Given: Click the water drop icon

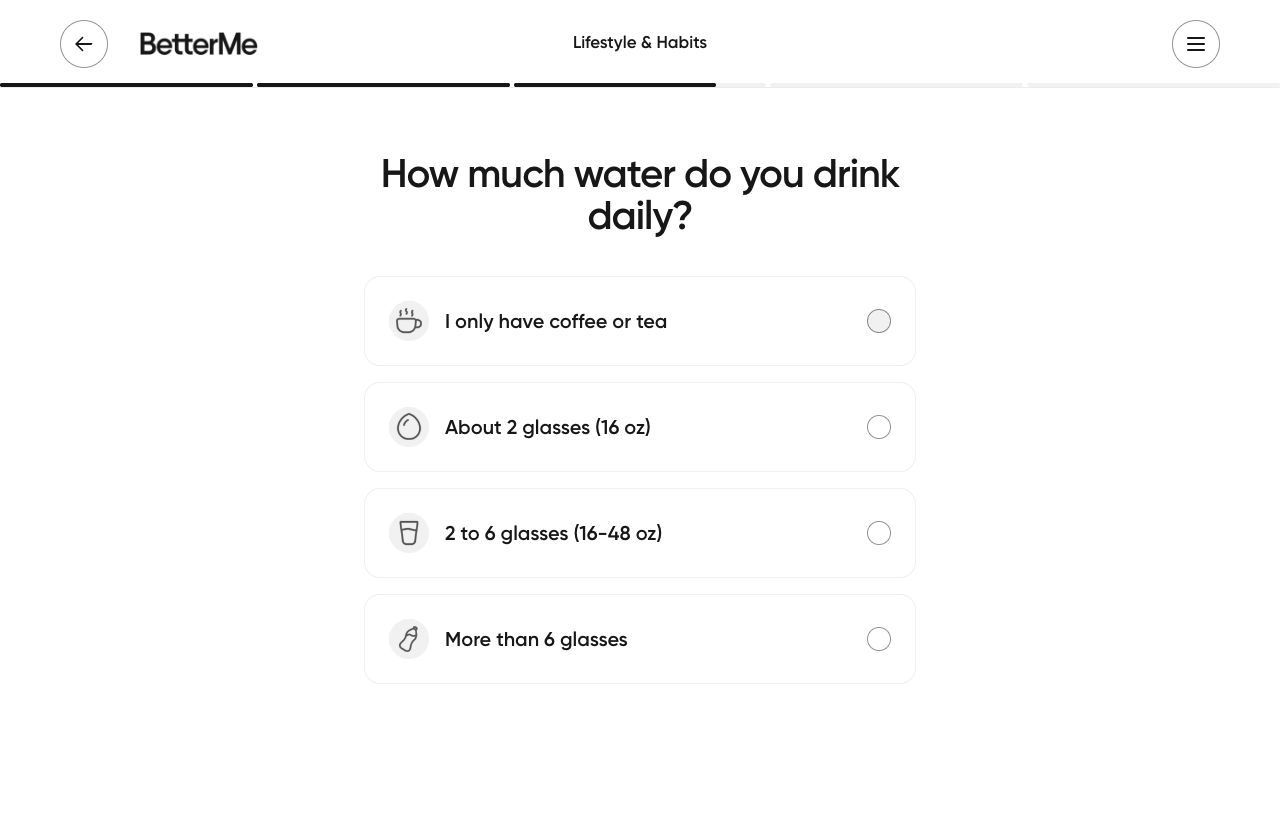Looking at the screenshot, I should 409,427.
